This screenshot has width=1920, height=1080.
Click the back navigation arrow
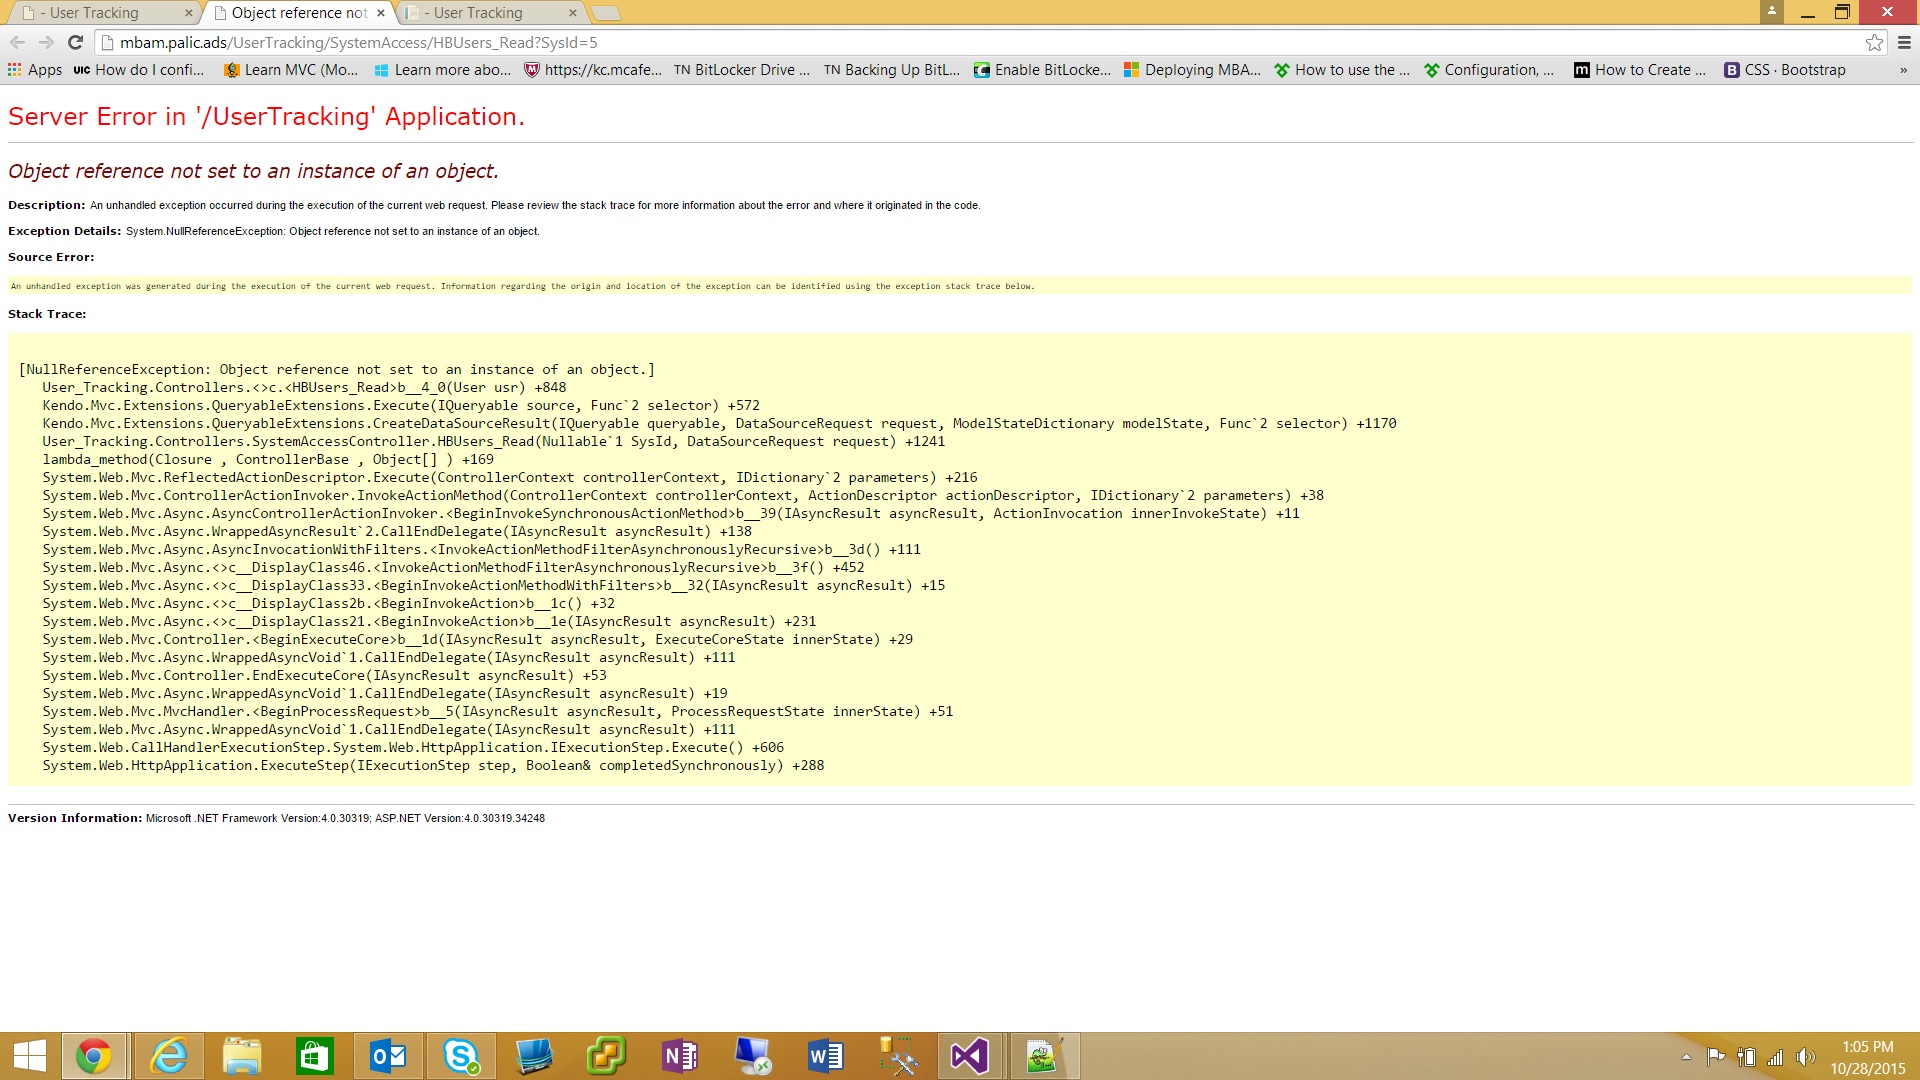click(17, 42)
